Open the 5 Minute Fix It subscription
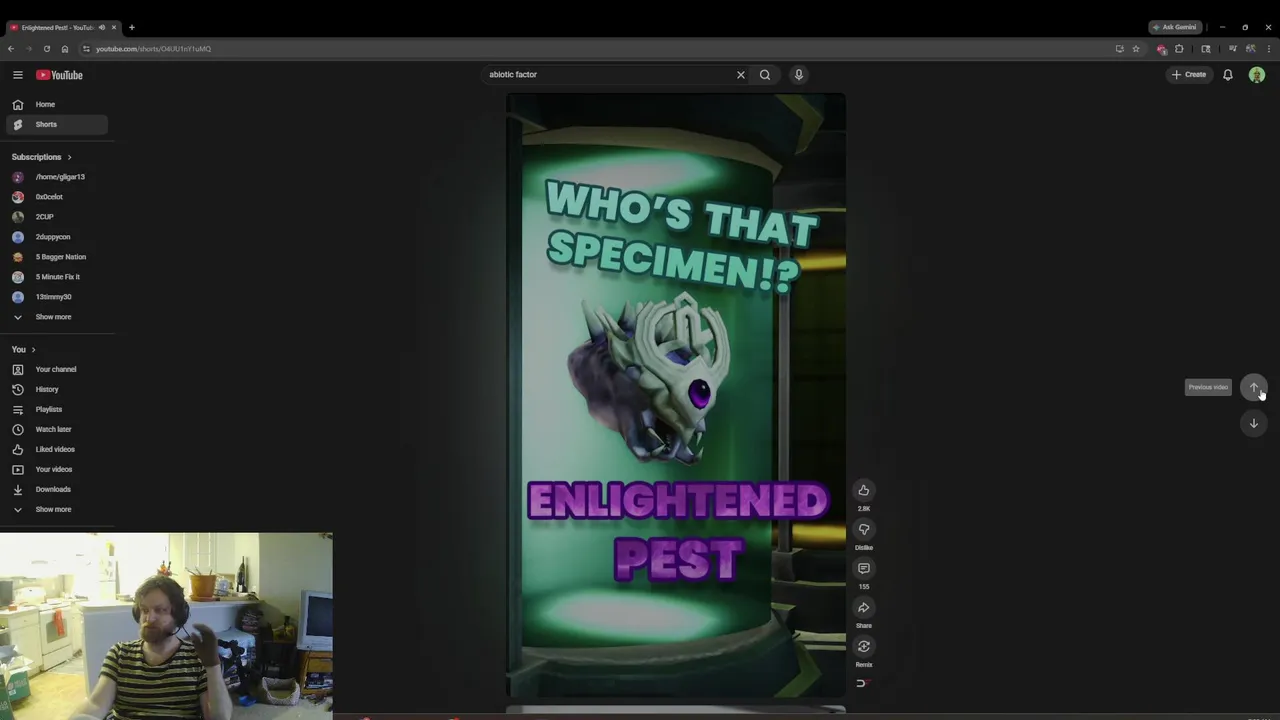 click(x=57, y=277)
